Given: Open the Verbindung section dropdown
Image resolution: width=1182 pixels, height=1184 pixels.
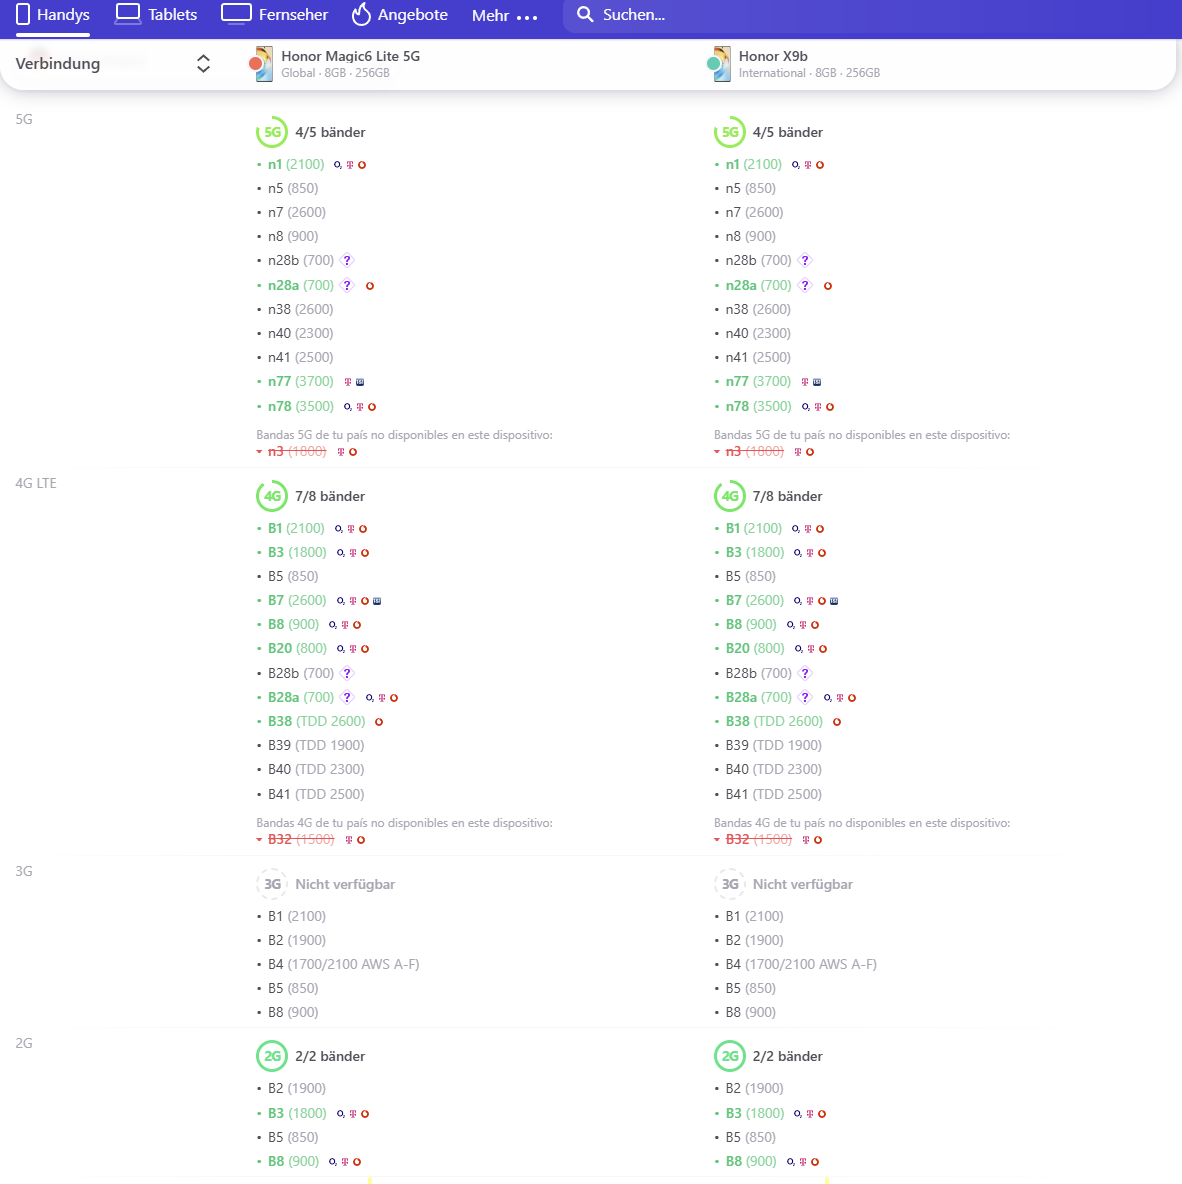Looking at the screenshot, I should [113, 63].
